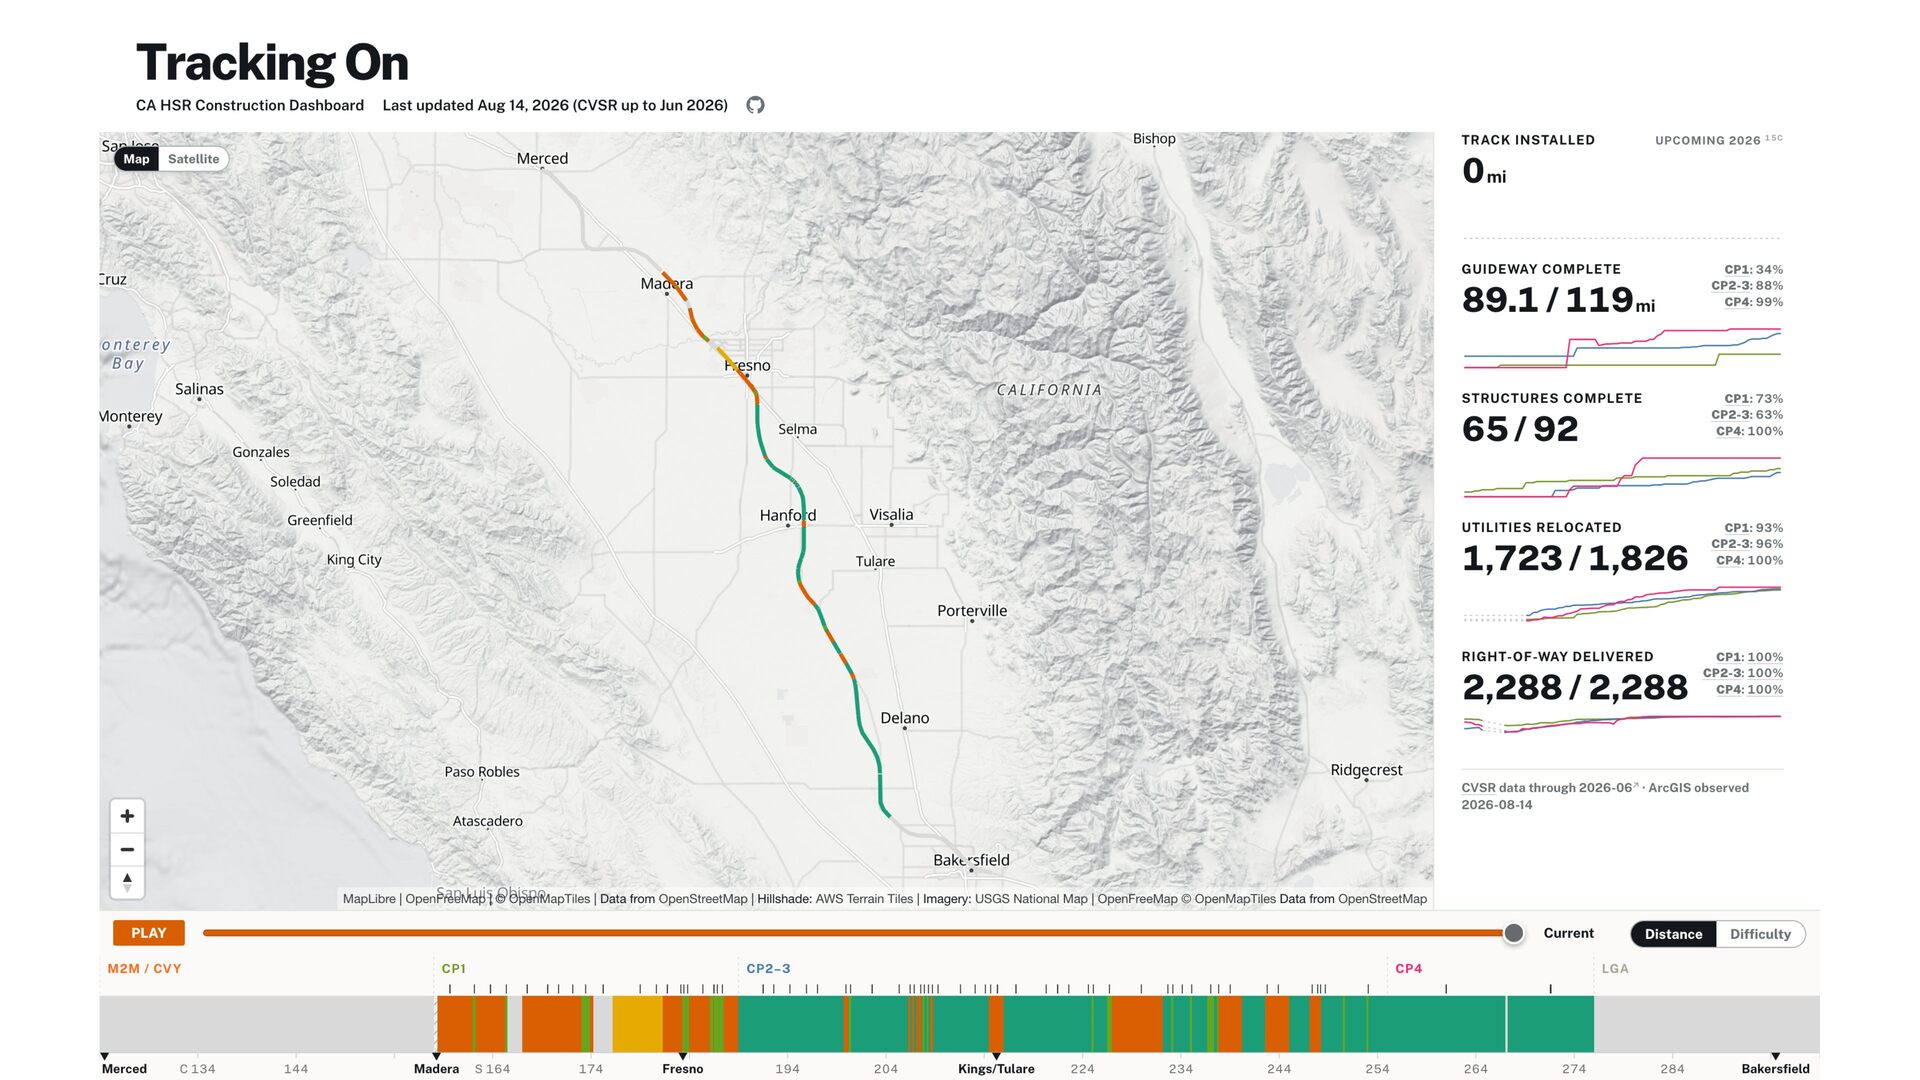Open the MapLibre attribution link
The width and height of the screenshot is (1920, 1080).
pos(369,899)
